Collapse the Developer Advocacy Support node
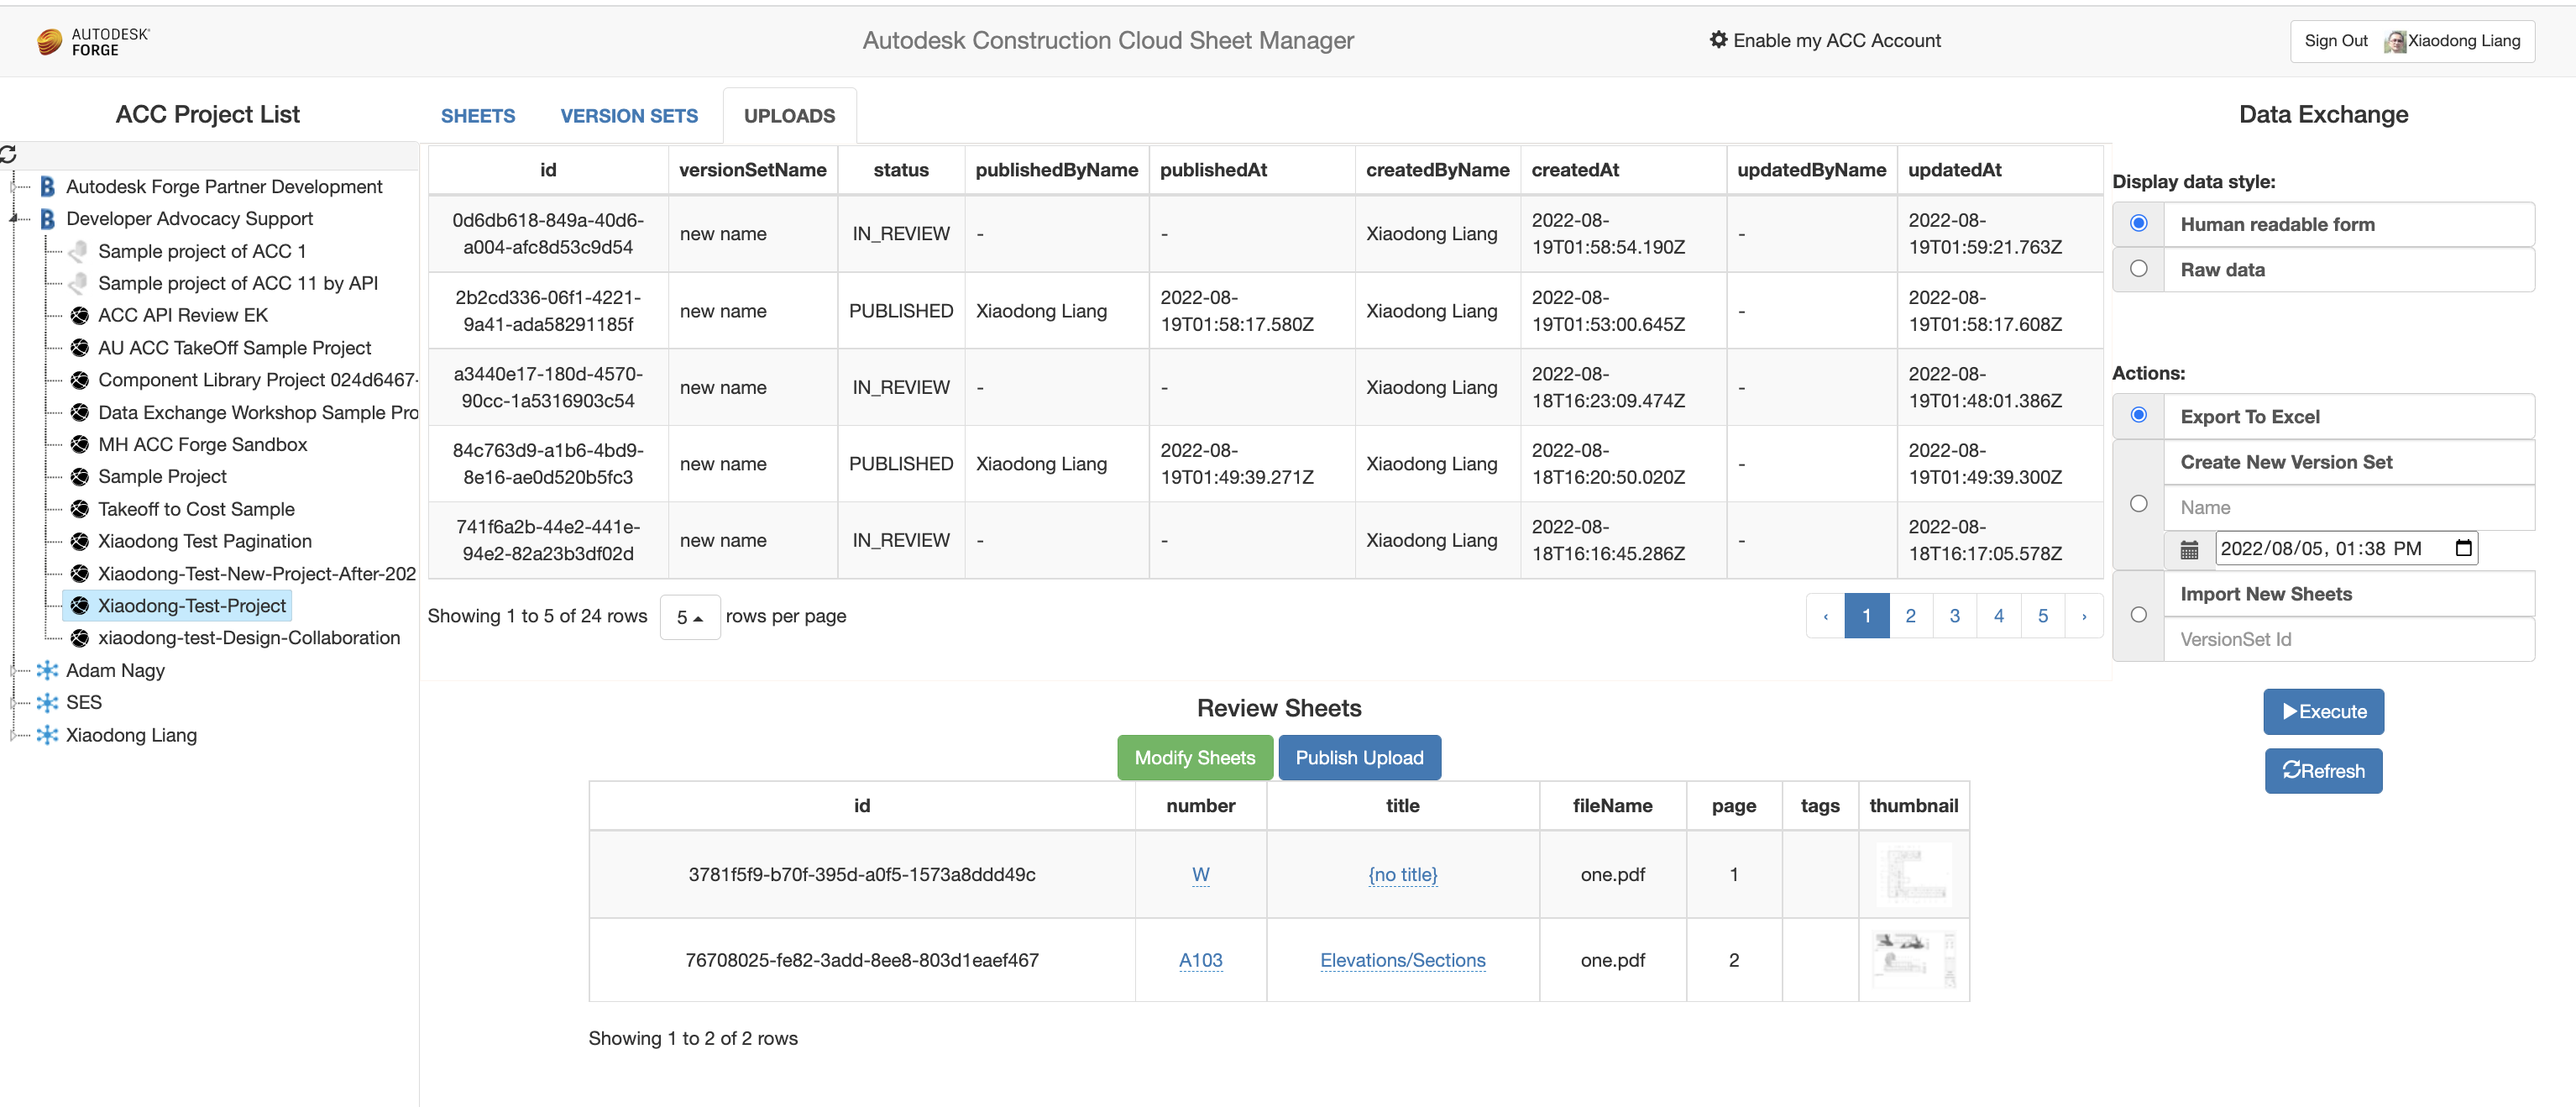Viewport: 2576px width, 1107px height. pyautogui.click(x=13, y=219)
